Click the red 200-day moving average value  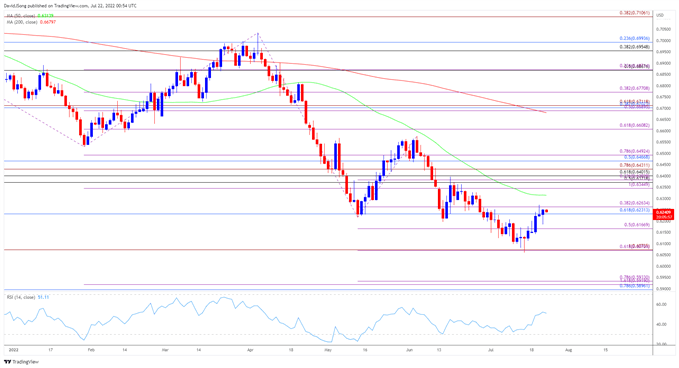coord(48,22)
